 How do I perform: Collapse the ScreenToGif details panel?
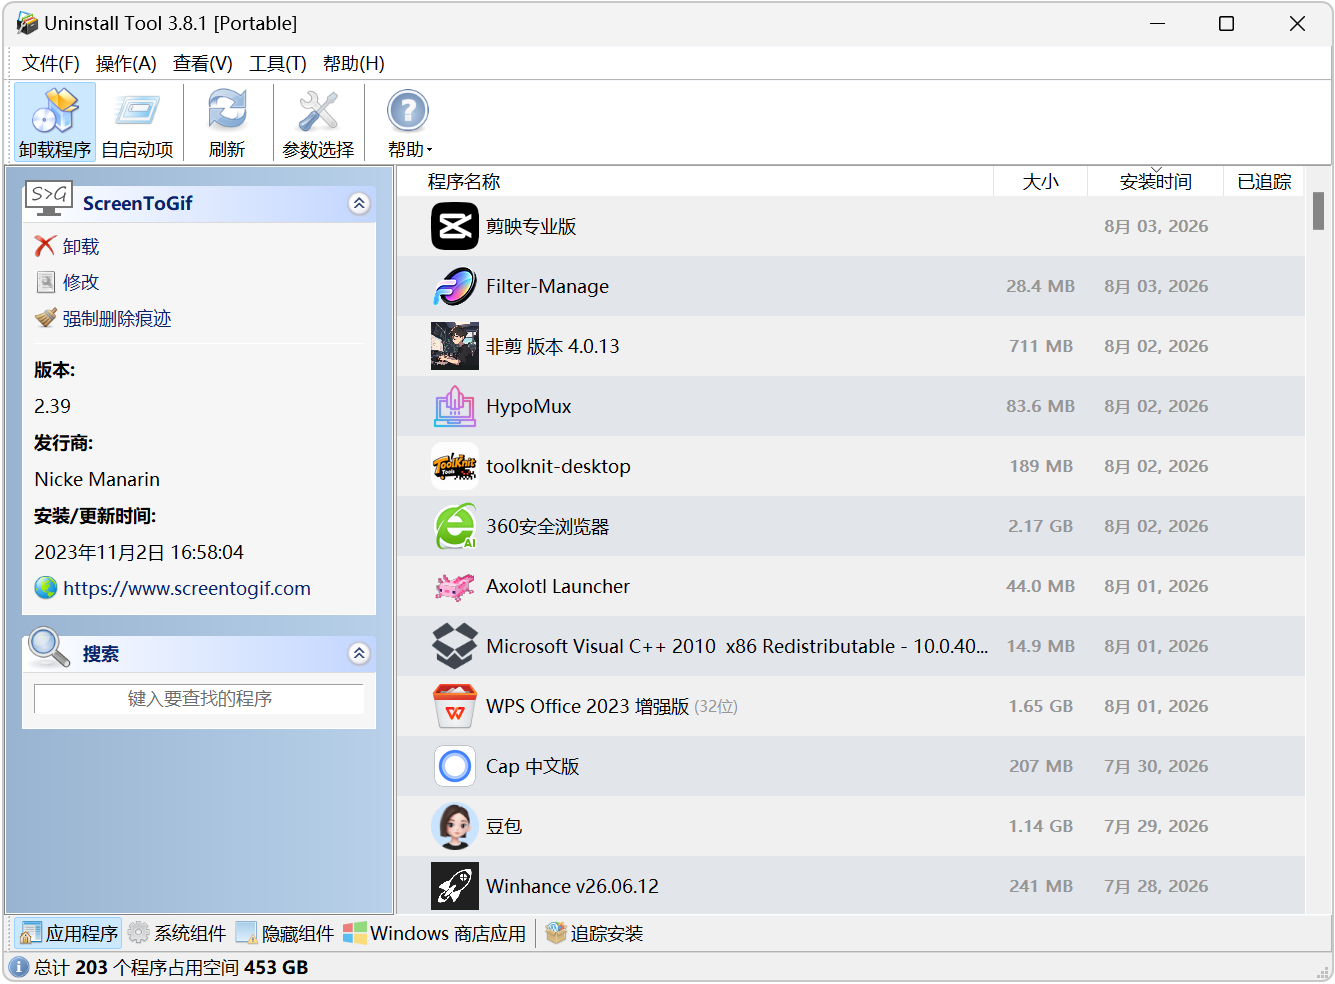pos(359,204)
